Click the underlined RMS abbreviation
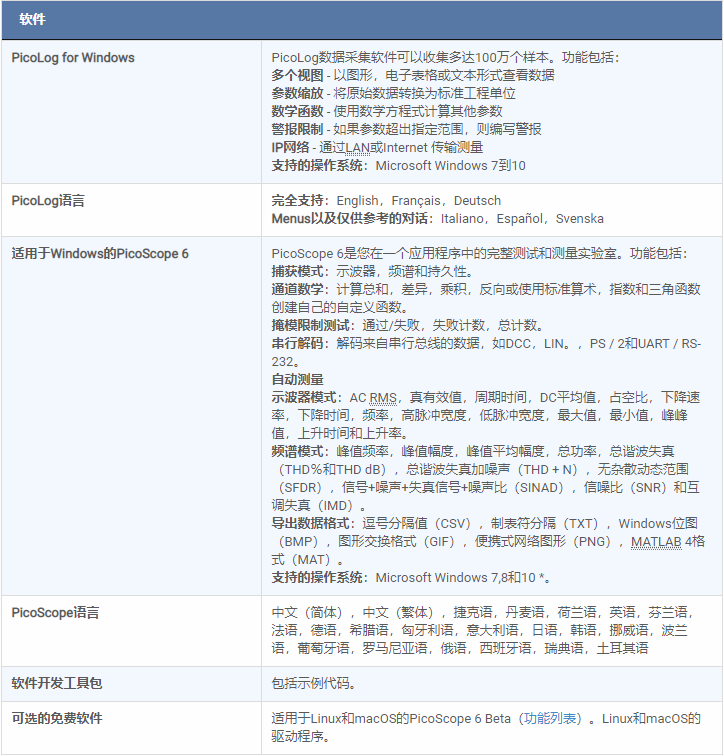This screenshot has height=756, width=724. point(383,397)
